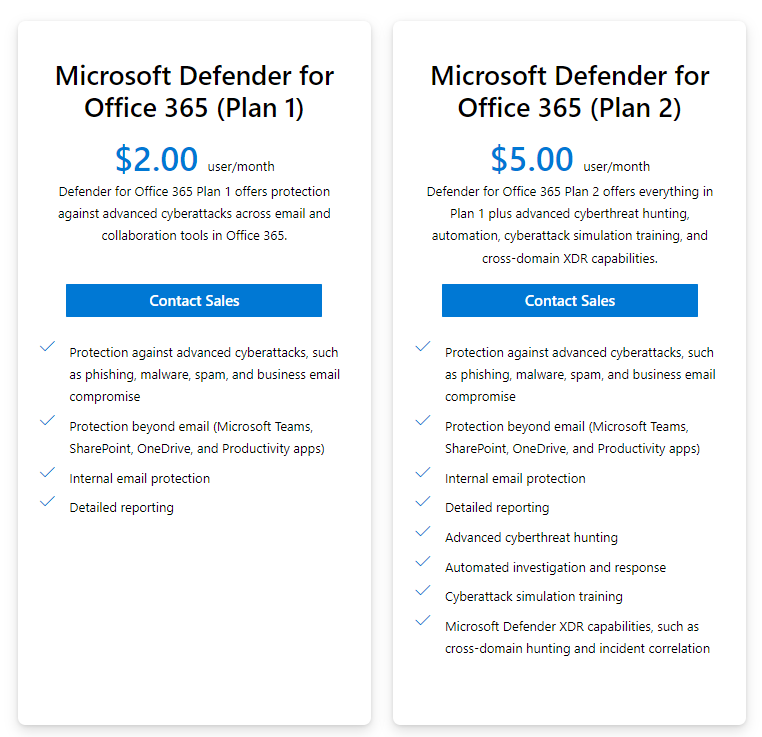Click Cyberattack simulation training feature text
The height and width of the screenshot is (737, 762).
(x=533, y=597)
